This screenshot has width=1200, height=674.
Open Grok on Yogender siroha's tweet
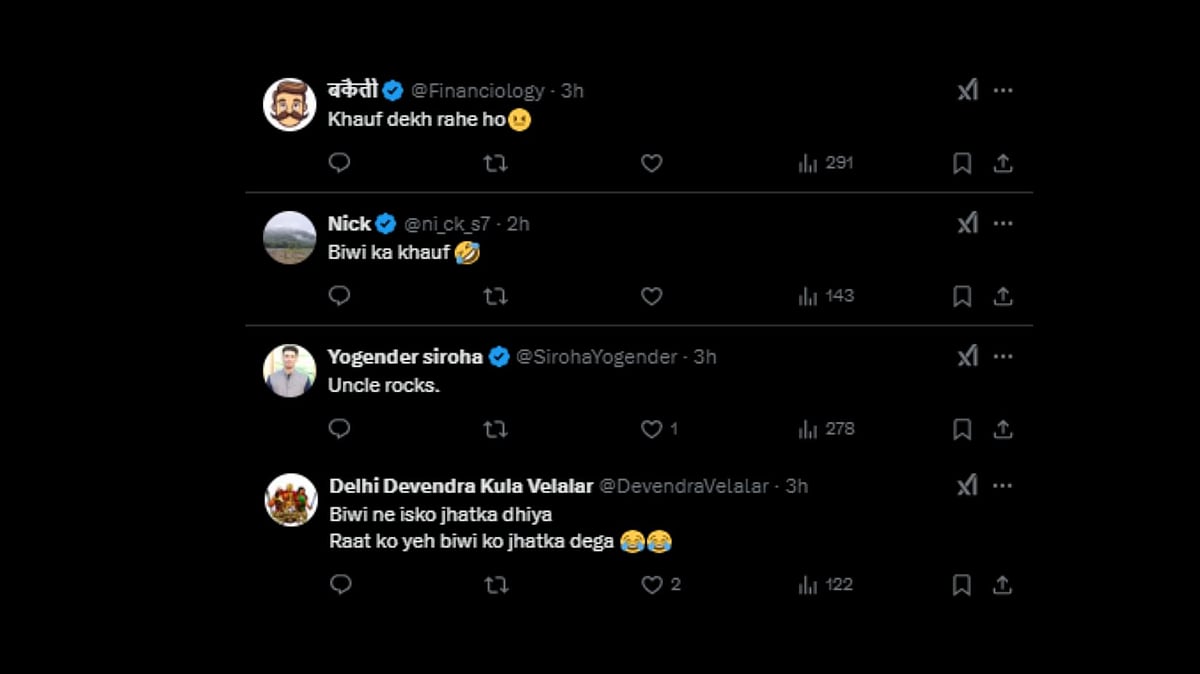[x=967, y=356]
